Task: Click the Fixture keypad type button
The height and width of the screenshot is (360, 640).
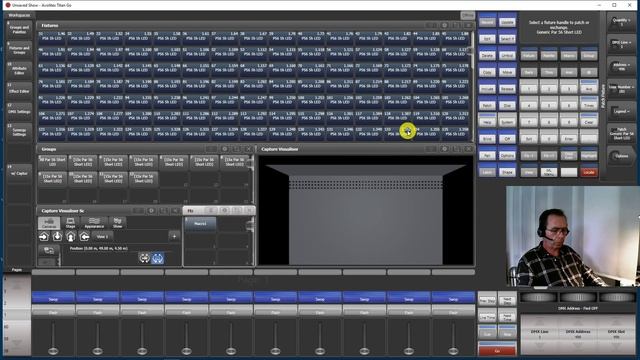Action: [529, 55]
